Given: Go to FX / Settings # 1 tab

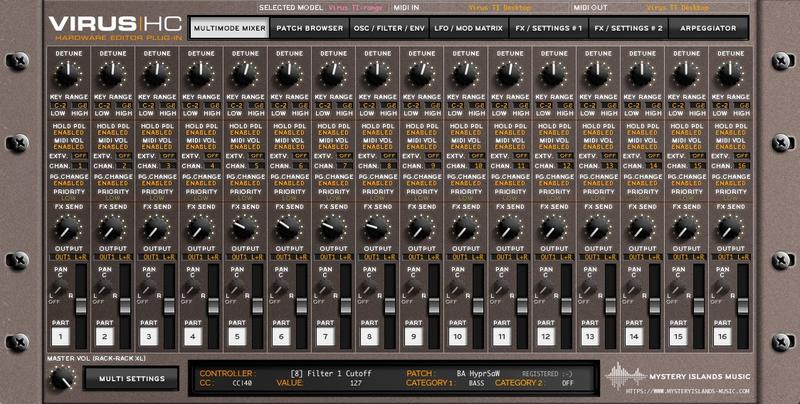Looking at the screenshot, I should [x=549, y=29].
